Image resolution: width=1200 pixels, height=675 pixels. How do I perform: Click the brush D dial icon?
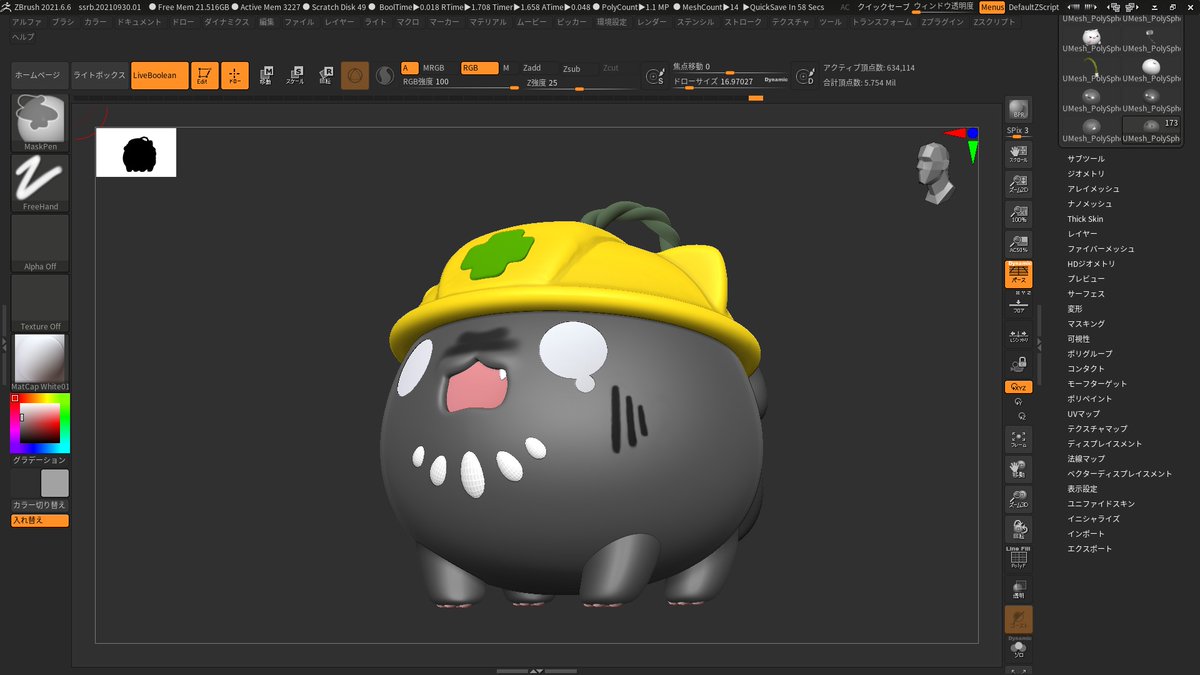coord(805,76)
